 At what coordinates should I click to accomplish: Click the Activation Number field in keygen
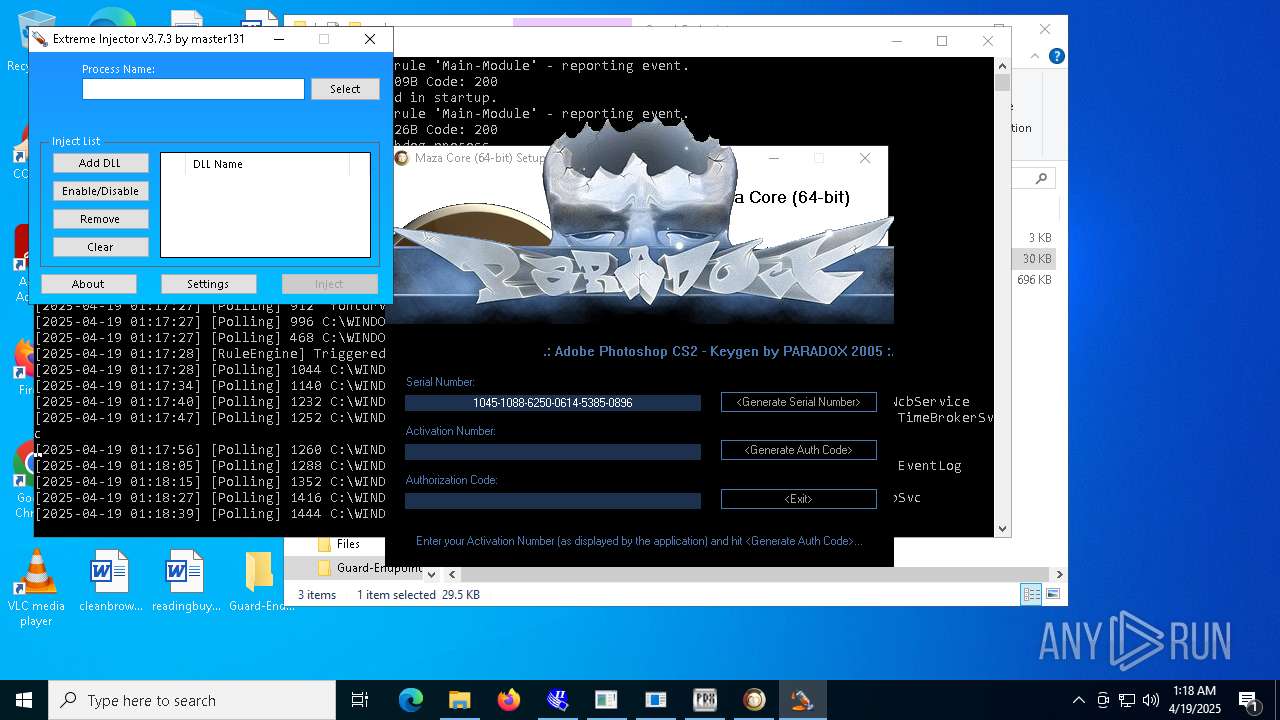tap(553, 452)
